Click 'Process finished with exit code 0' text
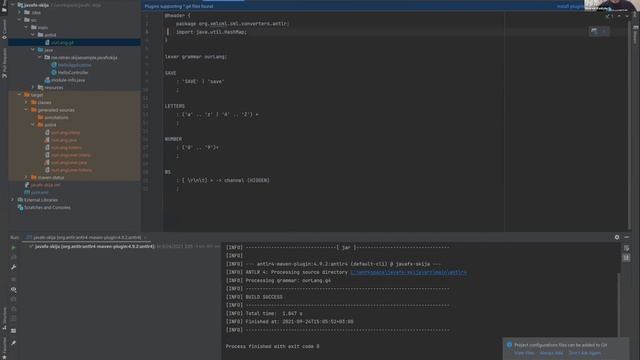Viewport: 640px width, 360px height. pyautogui.click(x=273, y=346)
